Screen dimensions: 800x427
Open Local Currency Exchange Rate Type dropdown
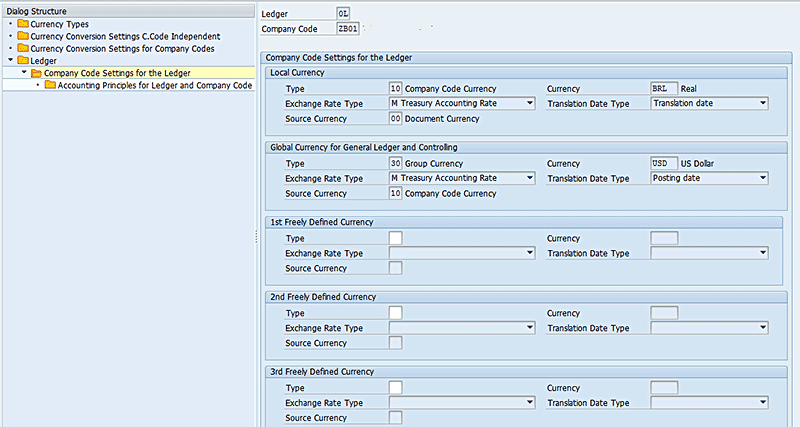pos(528,103)
